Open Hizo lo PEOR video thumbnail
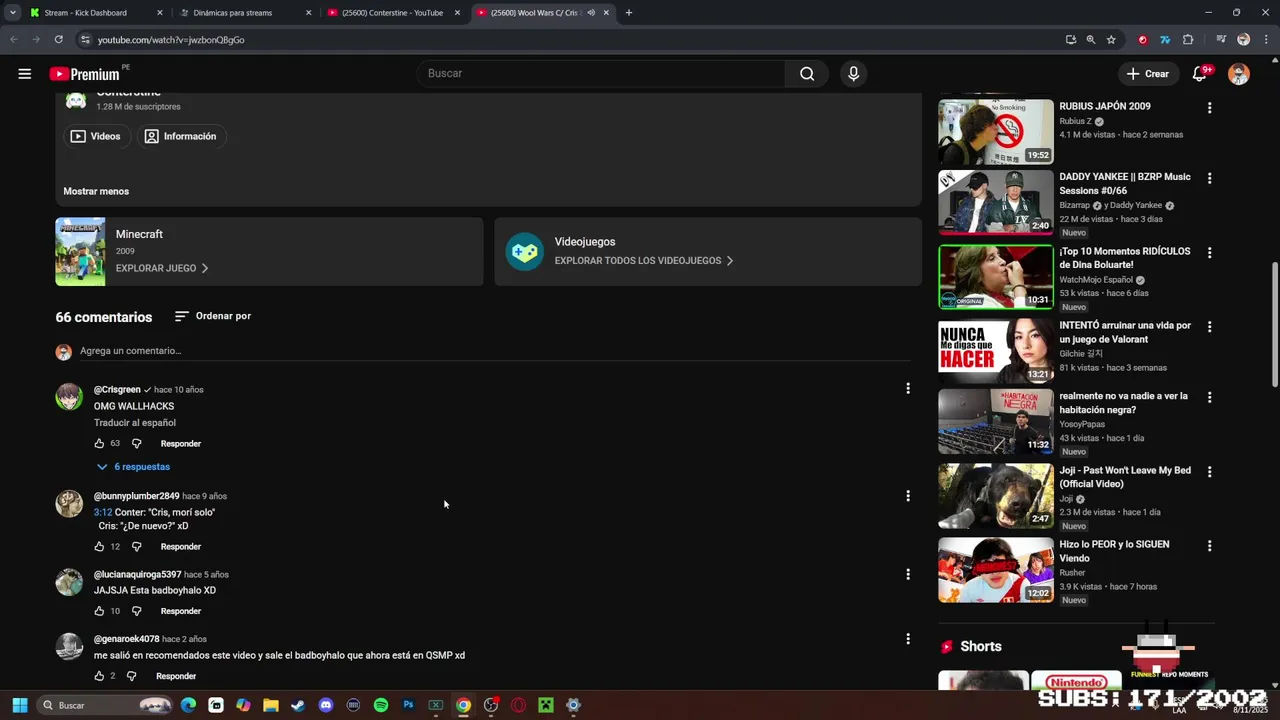The image size is (1280, 720). (x=996, y=570)
